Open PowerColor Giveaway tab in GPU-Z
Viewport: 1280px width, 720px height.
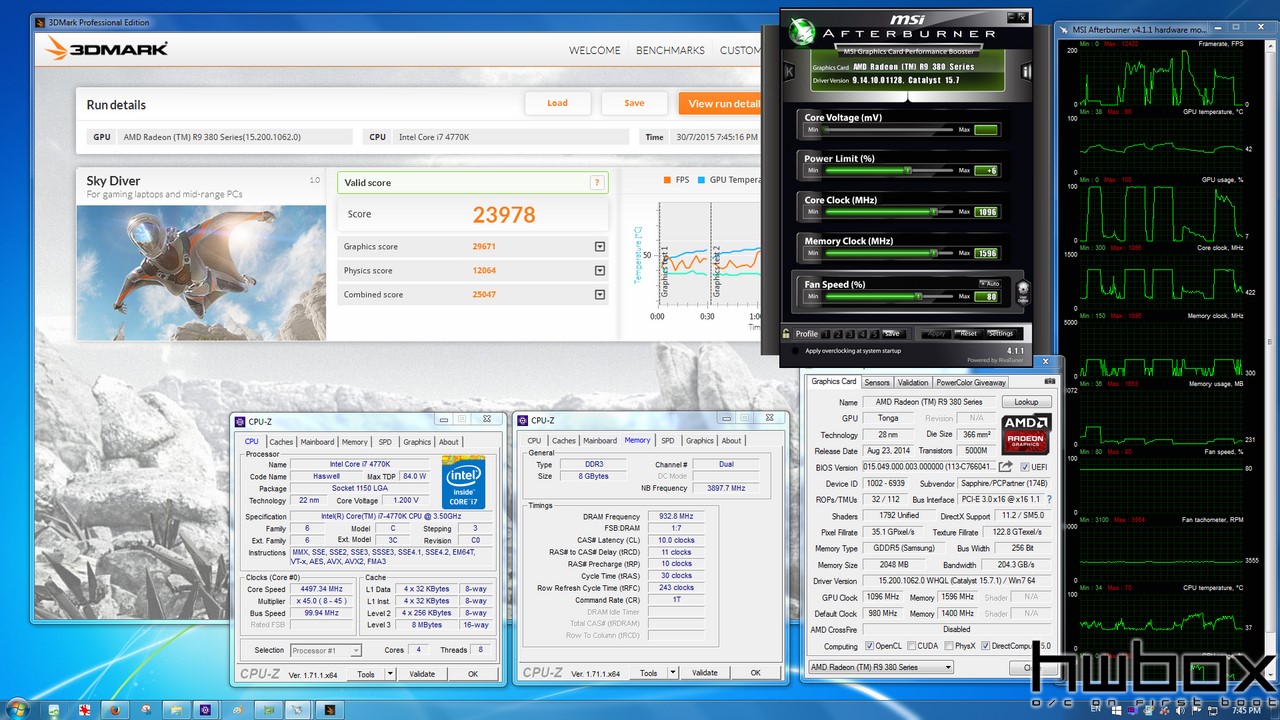(971, 382)
